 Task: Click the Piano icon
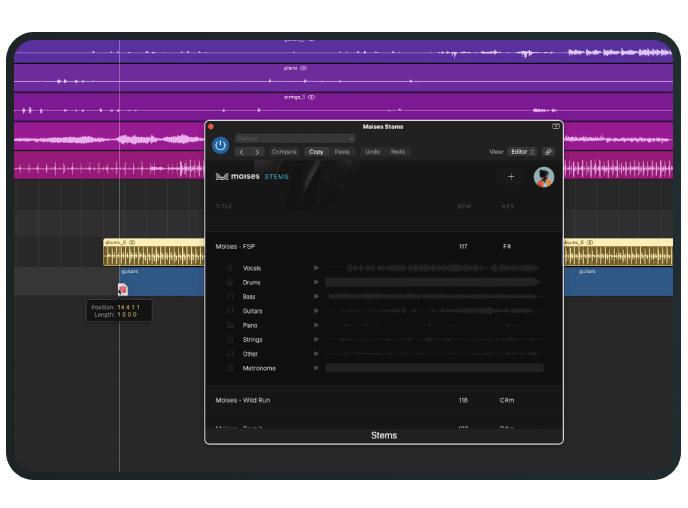pos(230,325)
